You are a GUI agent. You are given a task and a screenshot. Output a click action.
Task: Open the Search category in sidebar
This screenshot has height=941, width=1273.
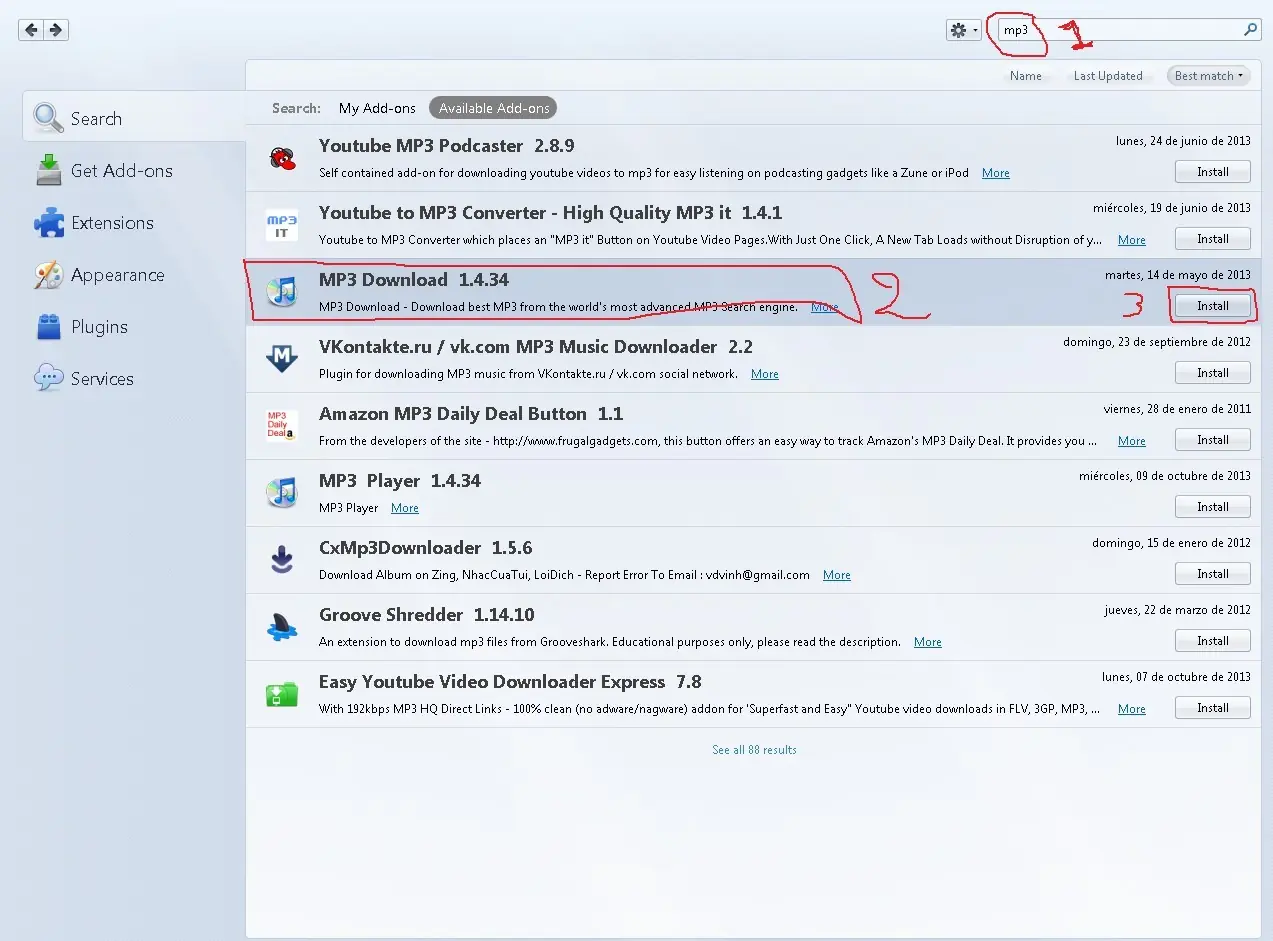click(134, 118)
